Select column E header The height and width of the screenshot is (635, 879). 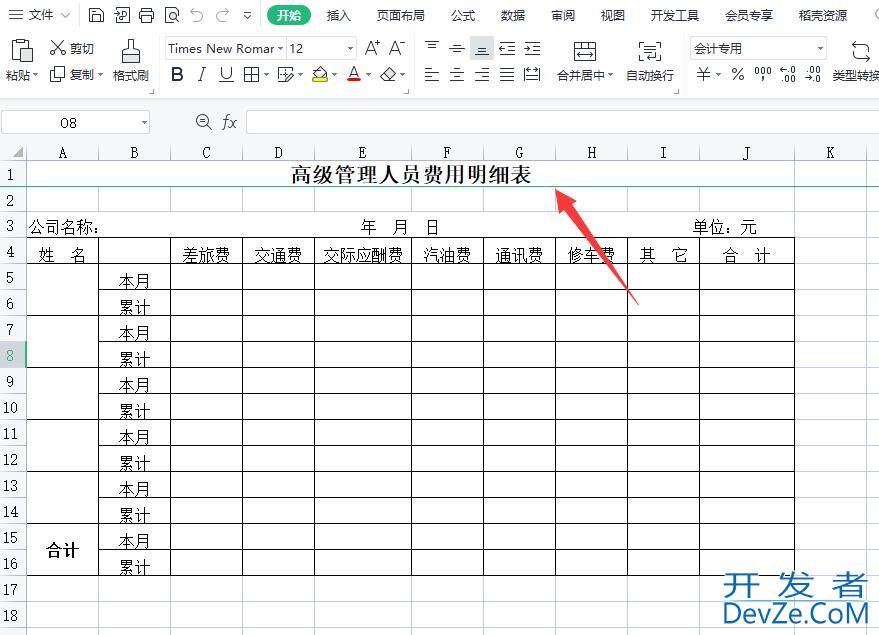(363, 152)
